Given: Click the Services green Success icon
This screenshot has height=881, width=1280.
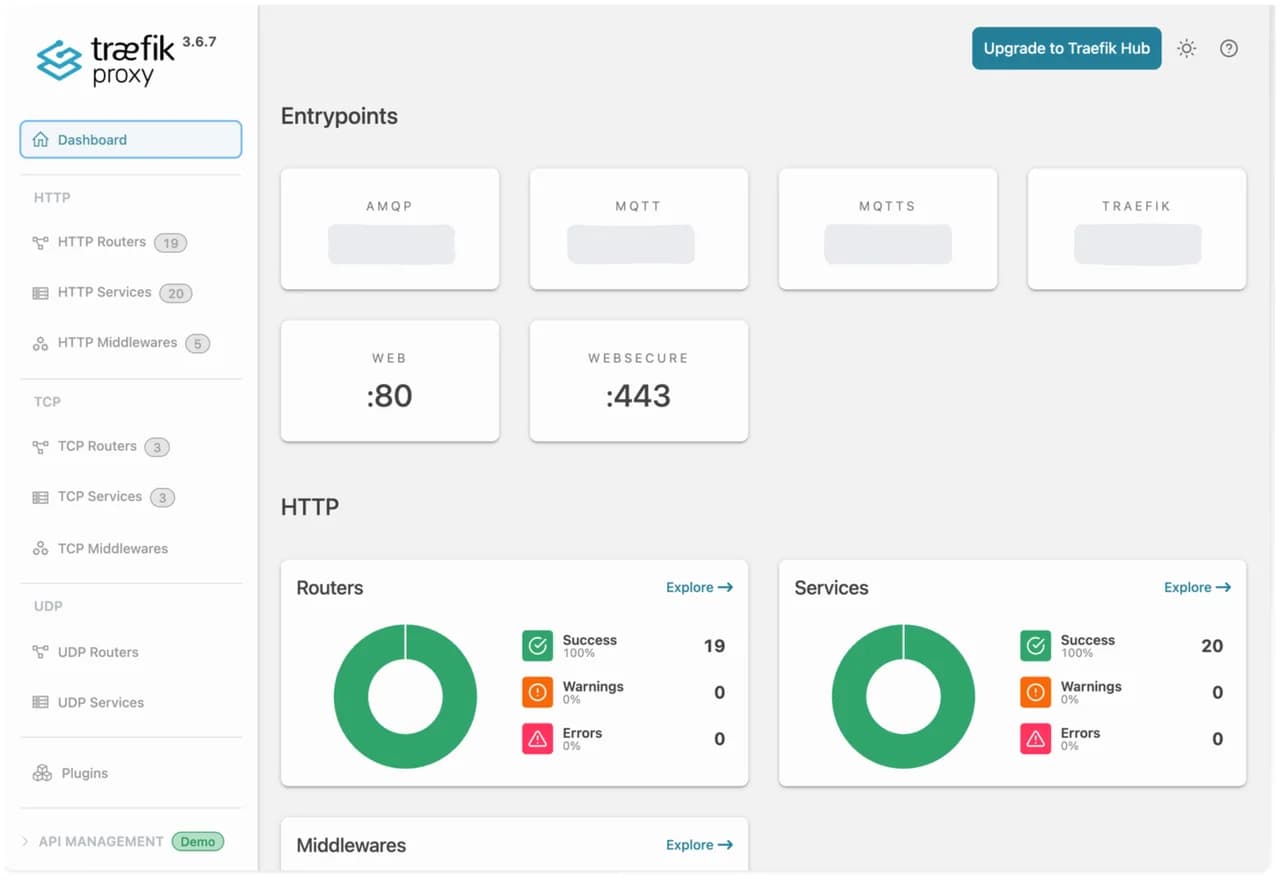Looking at the screenshot, I should (1036, 646).
